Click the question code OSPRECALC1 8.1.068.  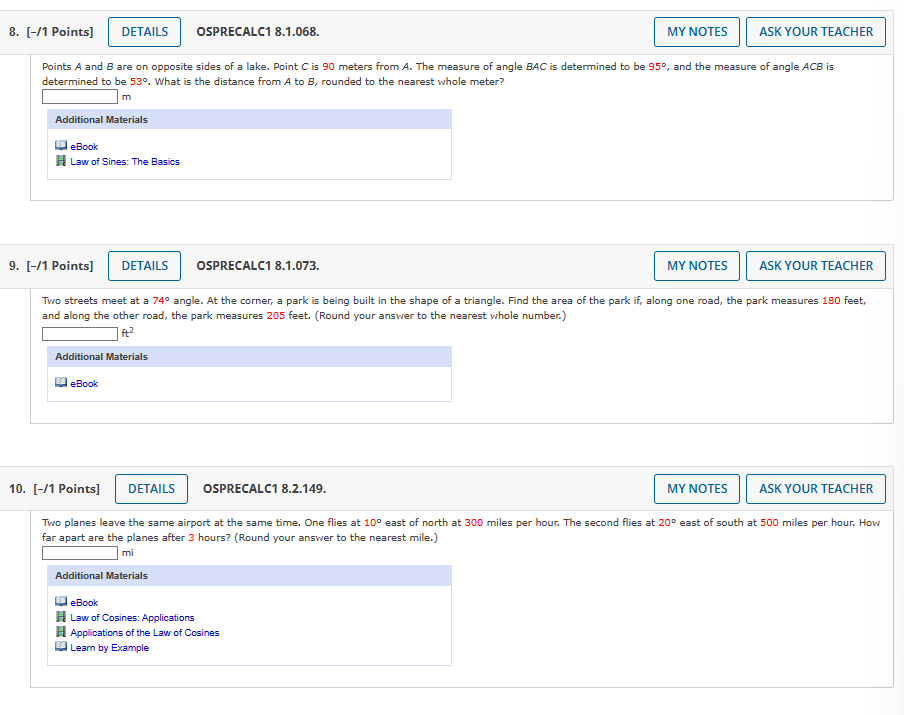tap(258, 32)
